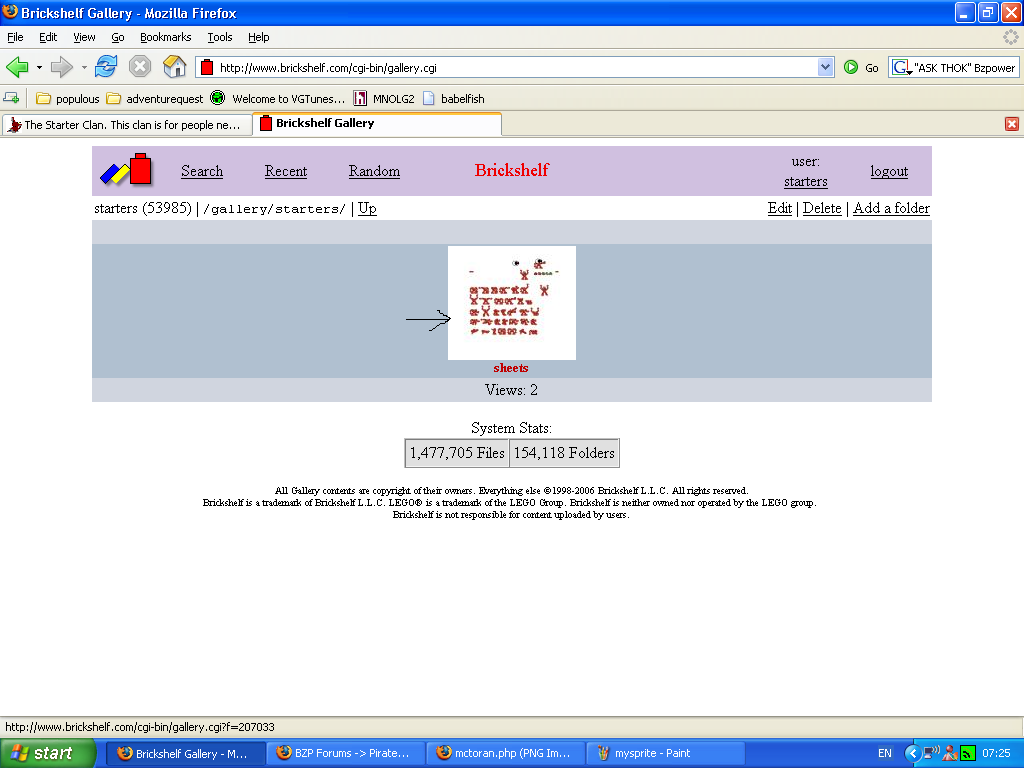Click the network connection tray icon

pos(931,753)
